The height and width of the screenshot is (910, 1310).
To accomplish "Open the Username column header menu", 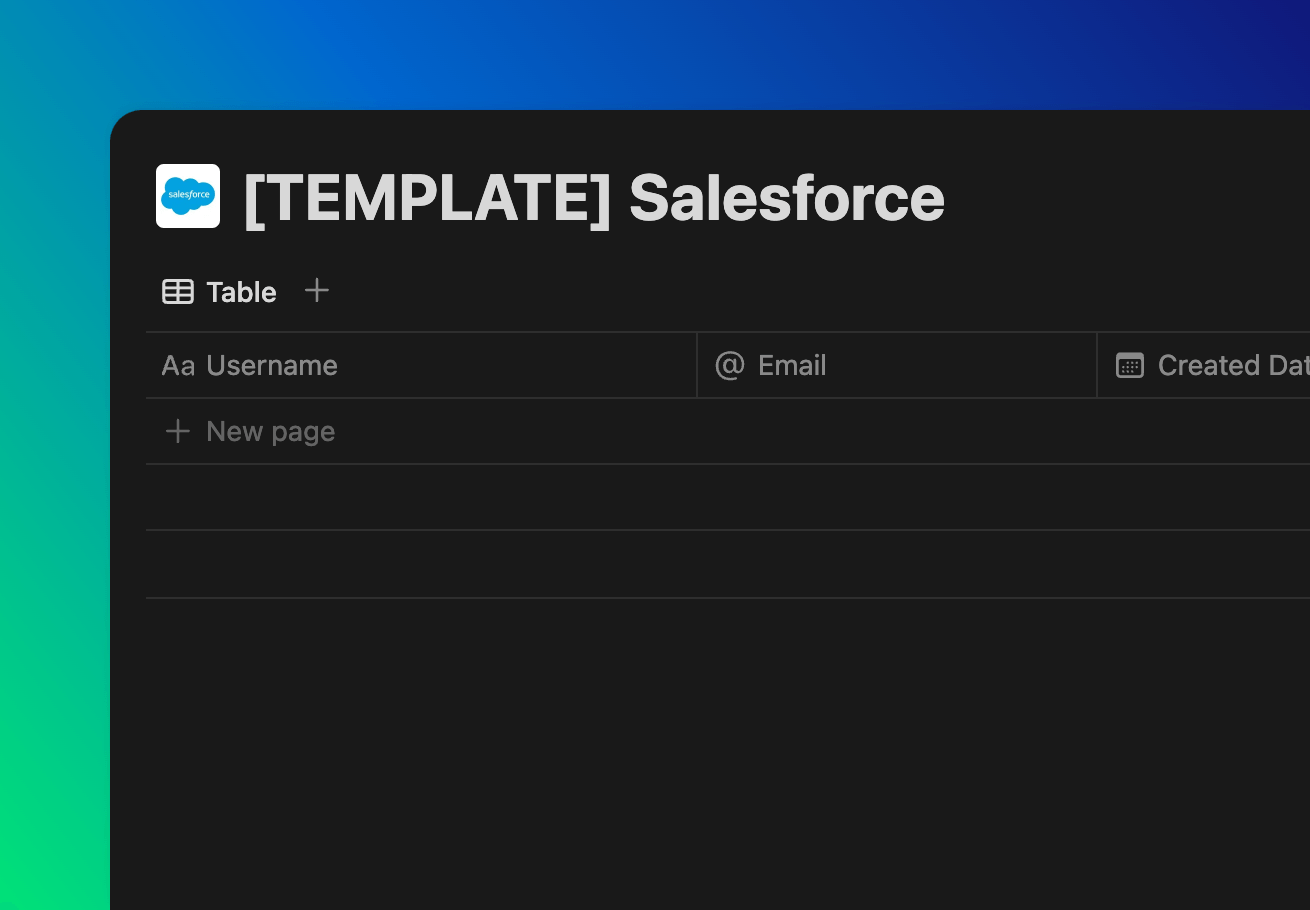I will pos(421,365).
